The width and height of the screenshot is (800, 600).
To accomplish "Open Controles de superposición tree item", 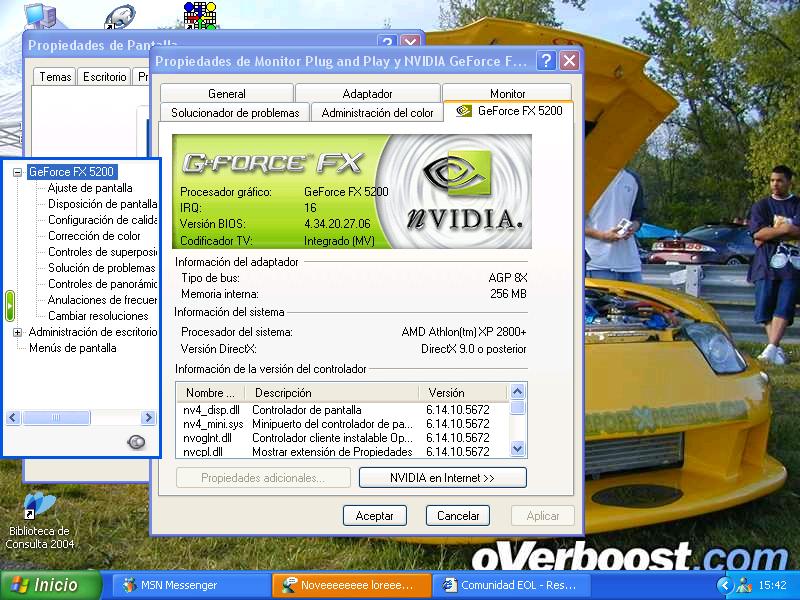I will 103,252.
